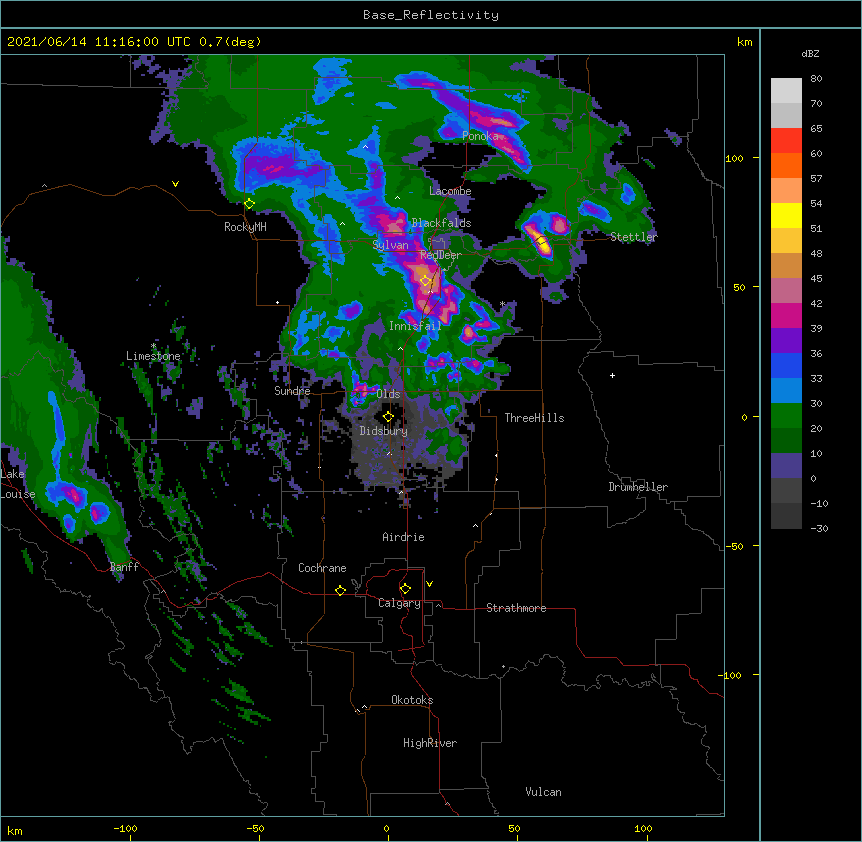Click the HighRiver label
Image resolution: width=862 pixels, height=842 pixels.
[430, 743]
